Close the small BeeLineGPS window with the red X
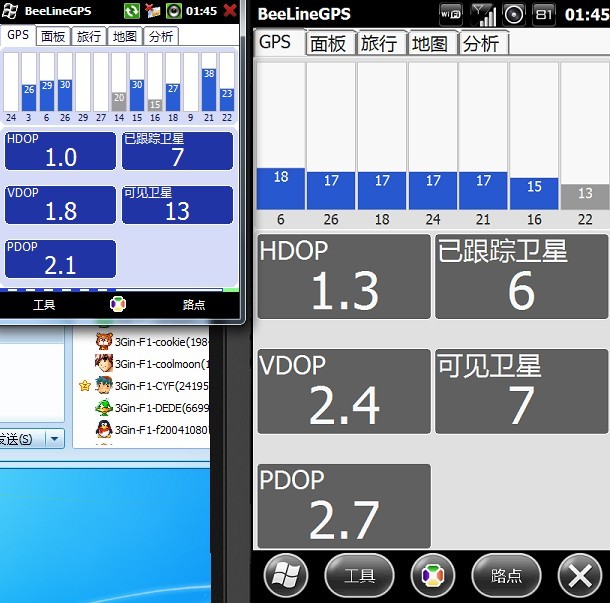 pyautogui.click(x=230, y=11)
